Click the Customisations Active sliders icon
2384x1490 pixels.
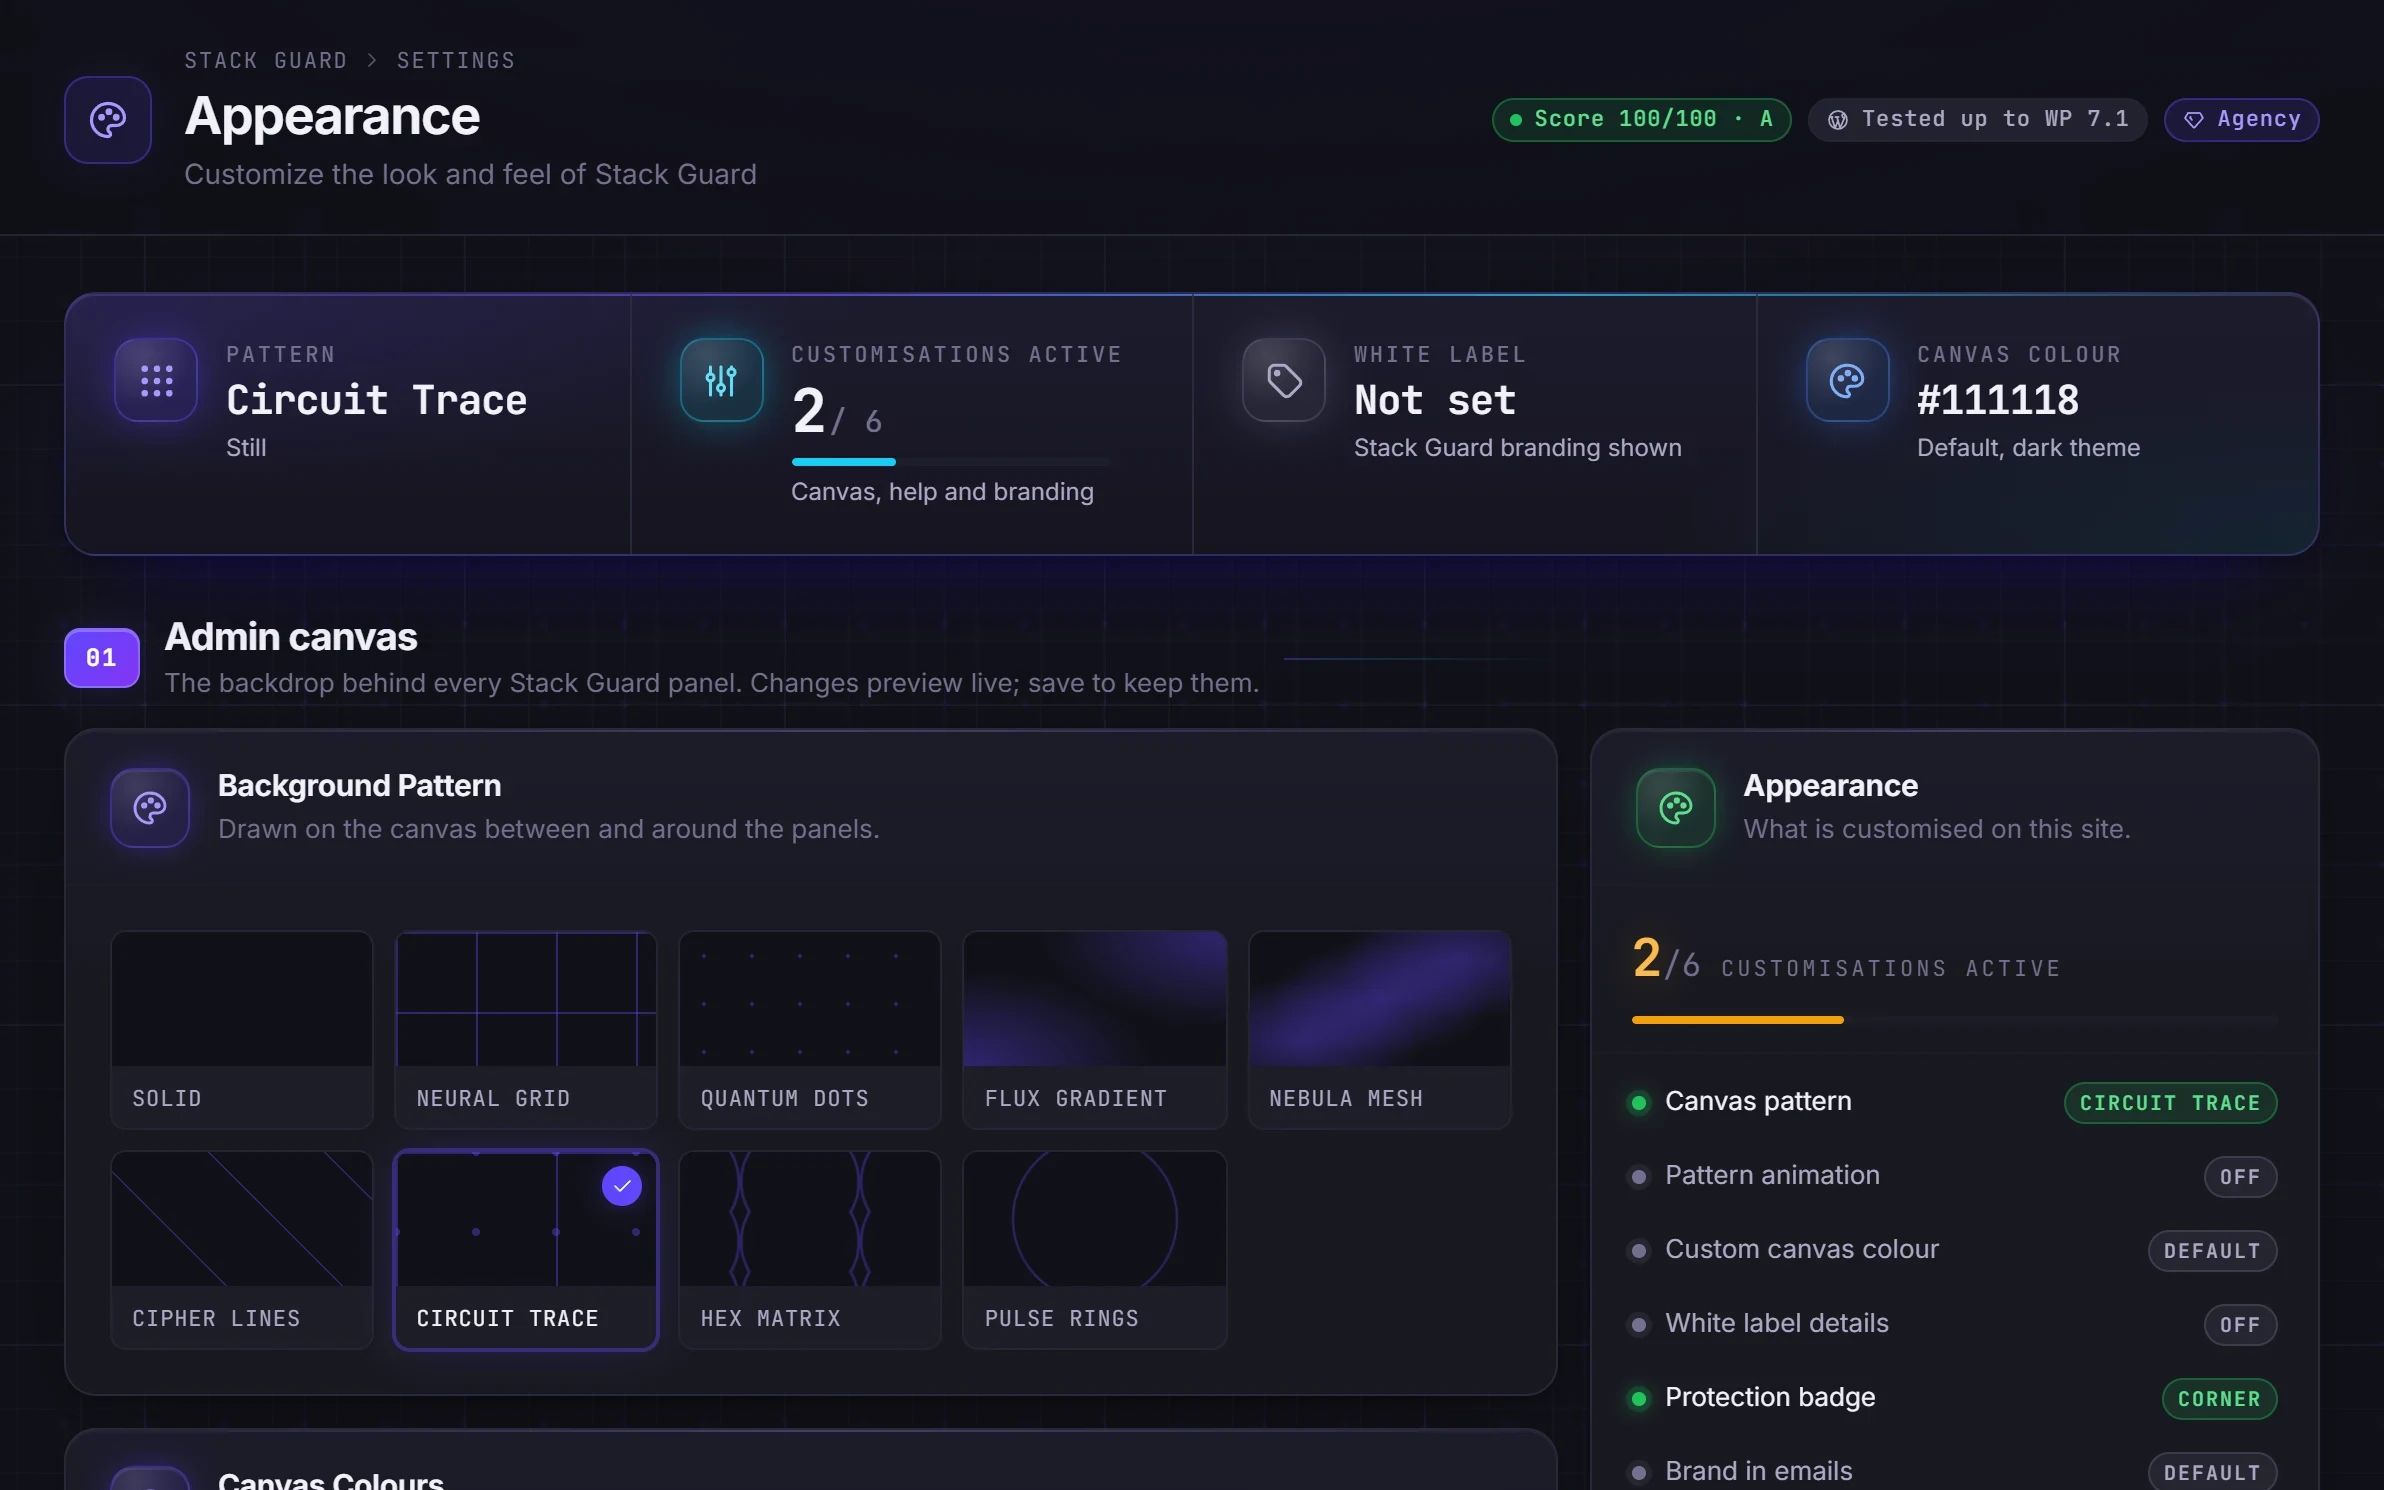point(721,380)
